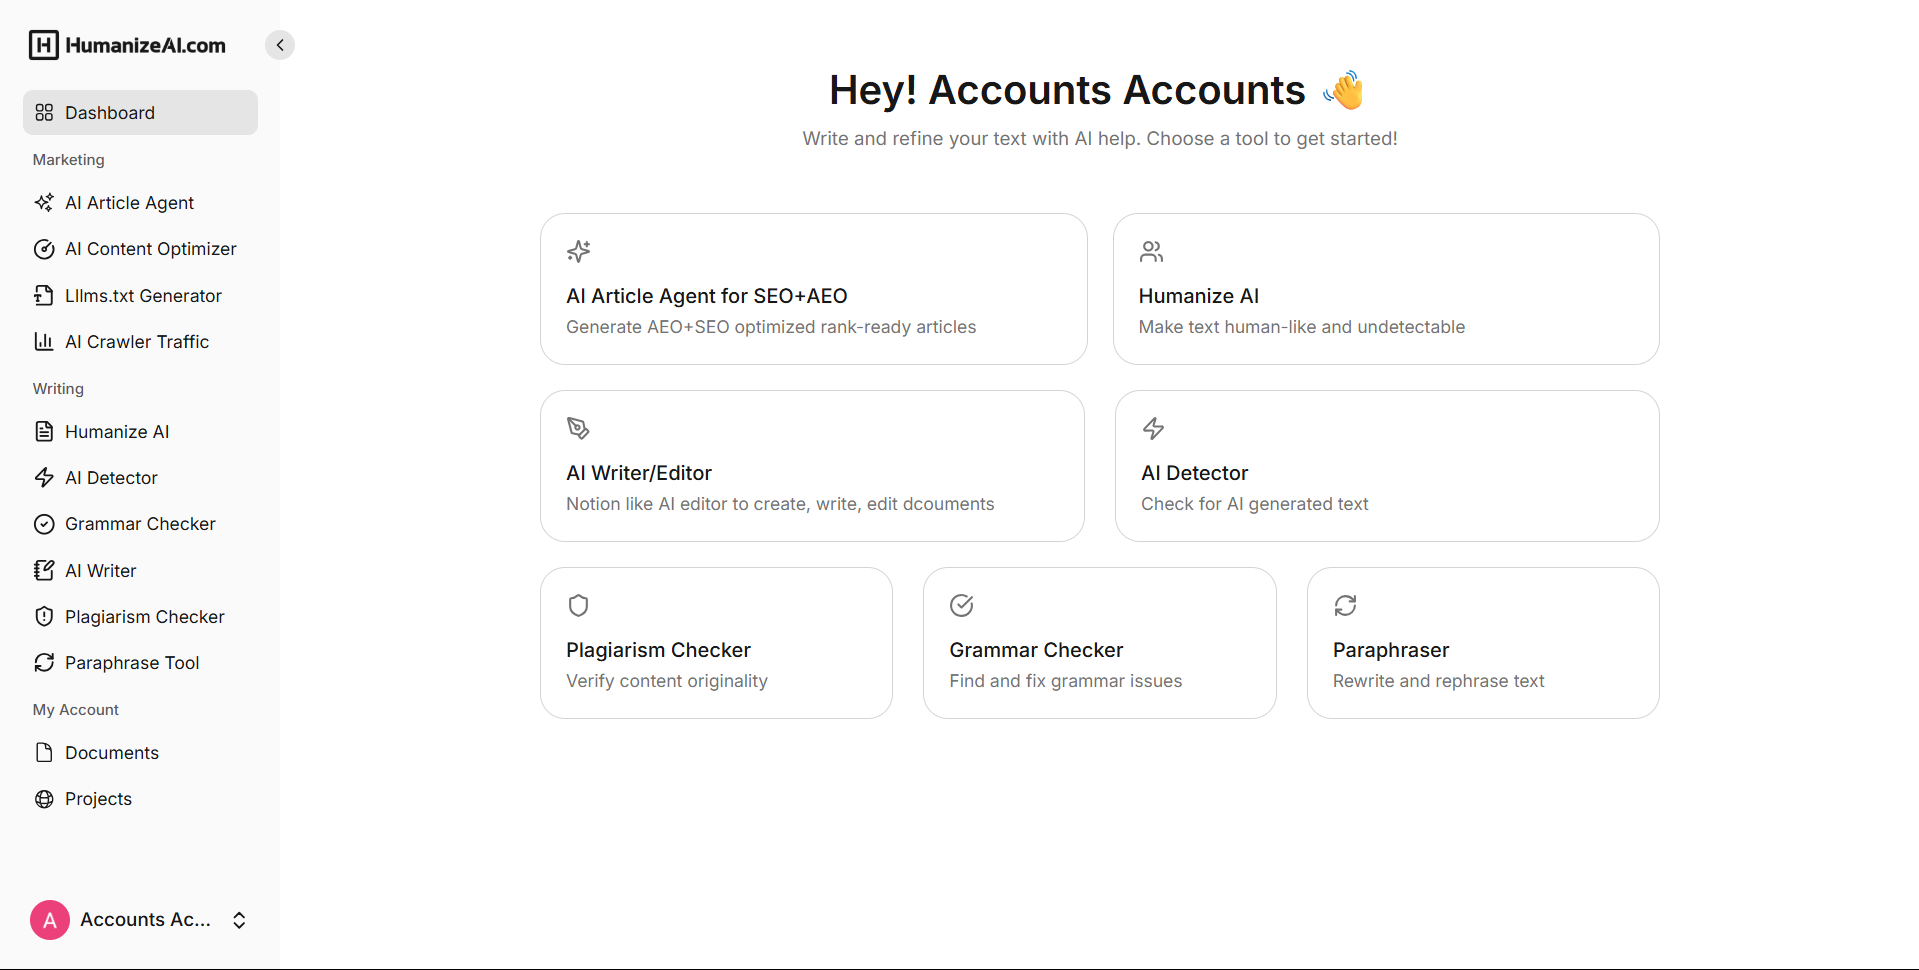Click the pink account avatar circle
This screenshot has width=1919, height=970.
50,920
